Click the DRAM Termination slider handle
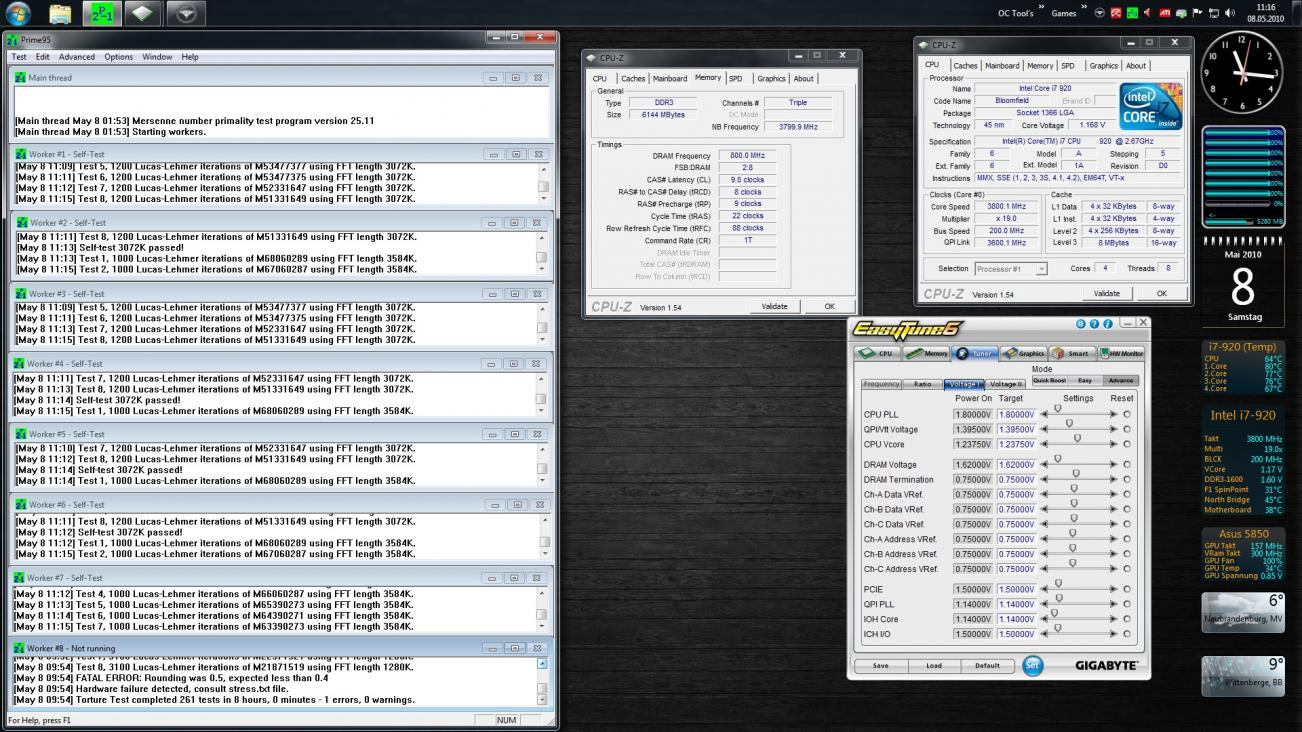1302x732 pixels. tap(1076, 473)
